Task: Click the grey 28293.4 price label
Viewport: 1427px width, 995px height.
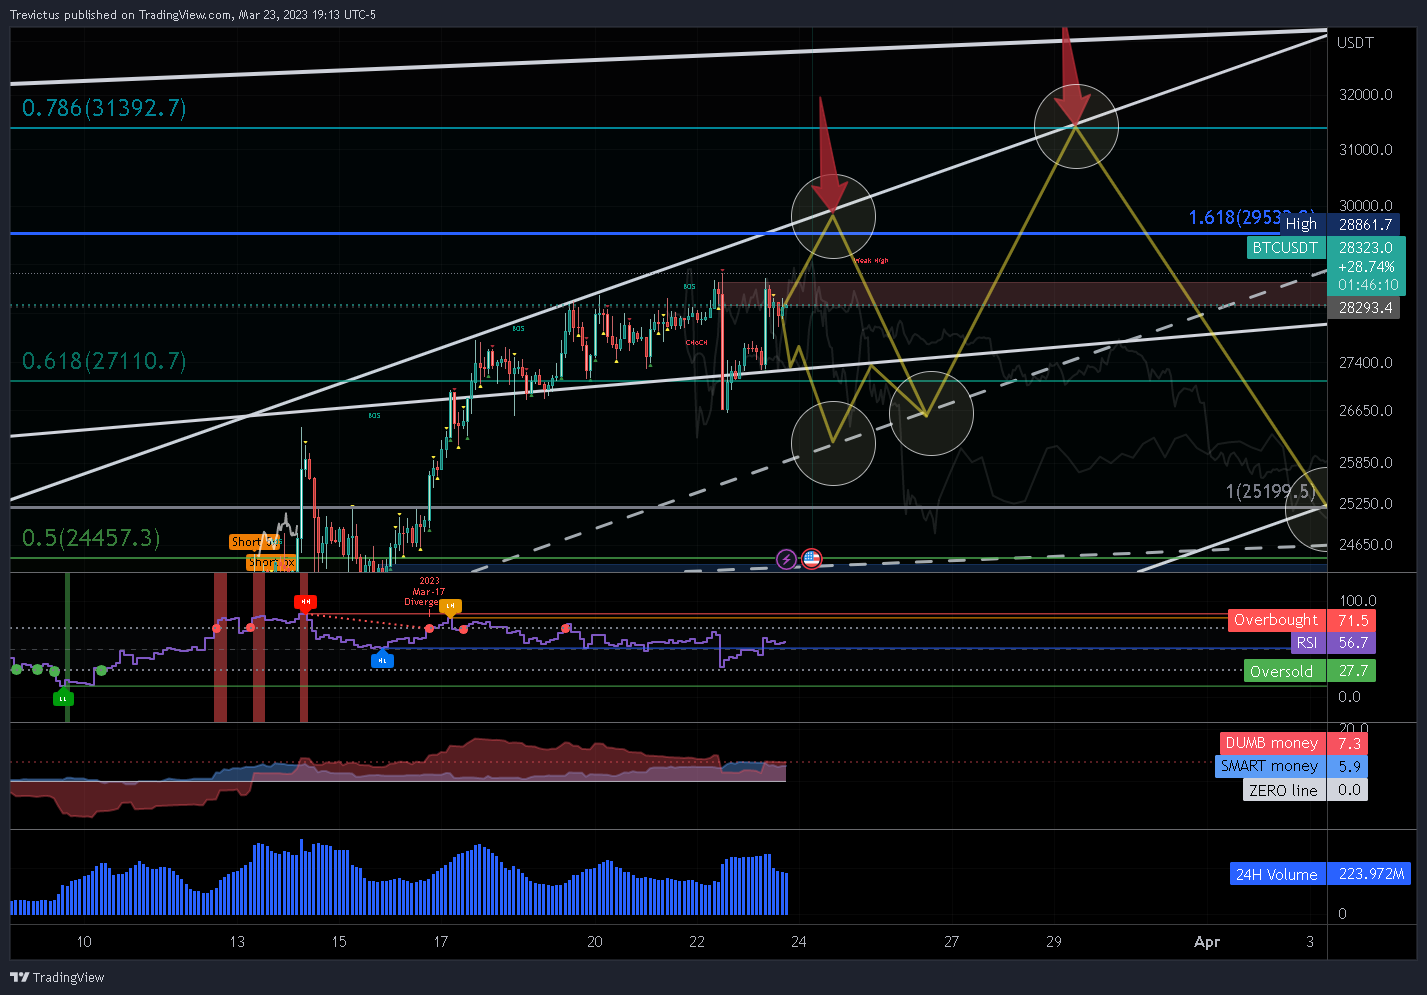Action: 1365,308
